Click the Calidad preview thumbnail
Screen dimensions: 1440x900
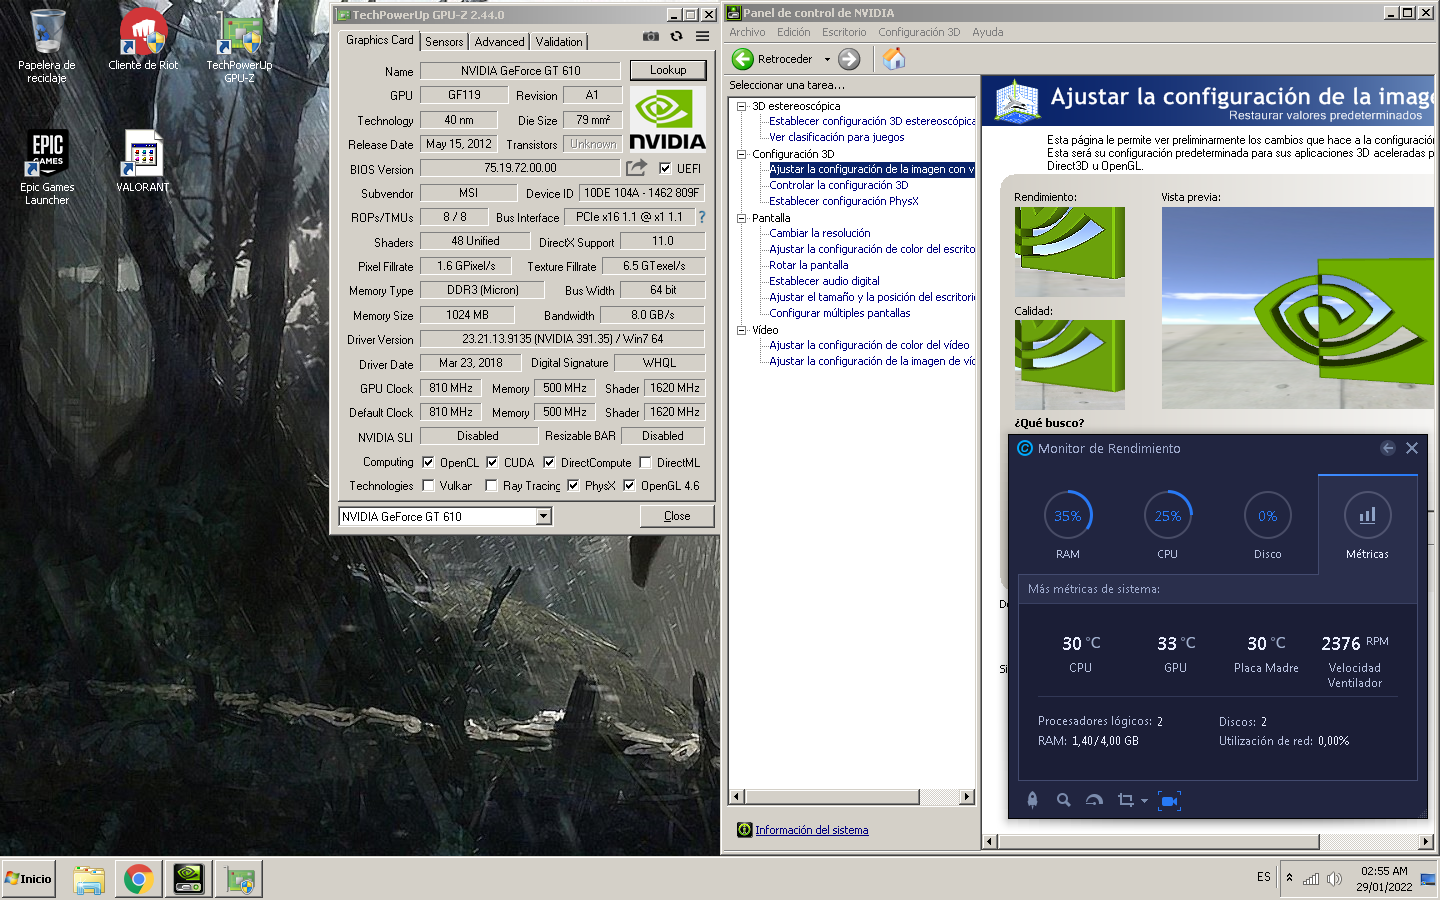(x=1069, y=365)
